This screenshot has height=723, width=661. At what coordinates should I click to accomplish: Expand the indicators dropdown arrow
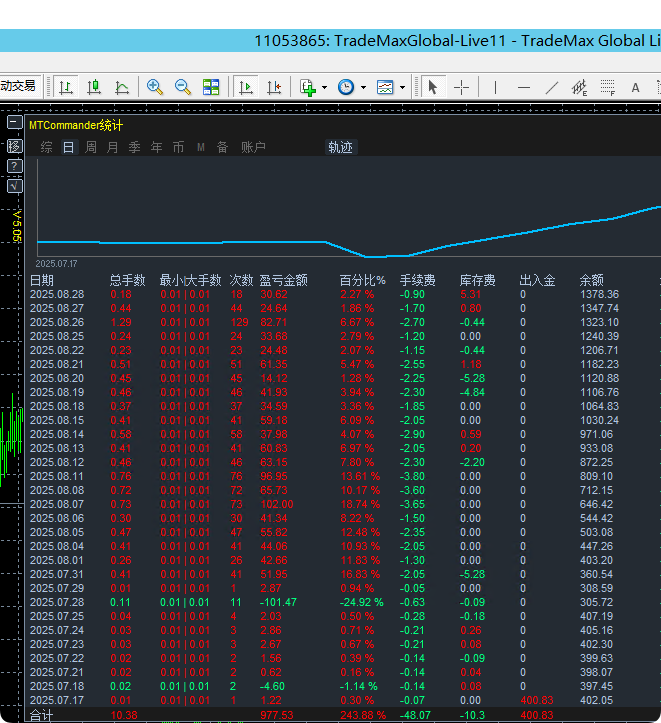[x=325, y=87]
